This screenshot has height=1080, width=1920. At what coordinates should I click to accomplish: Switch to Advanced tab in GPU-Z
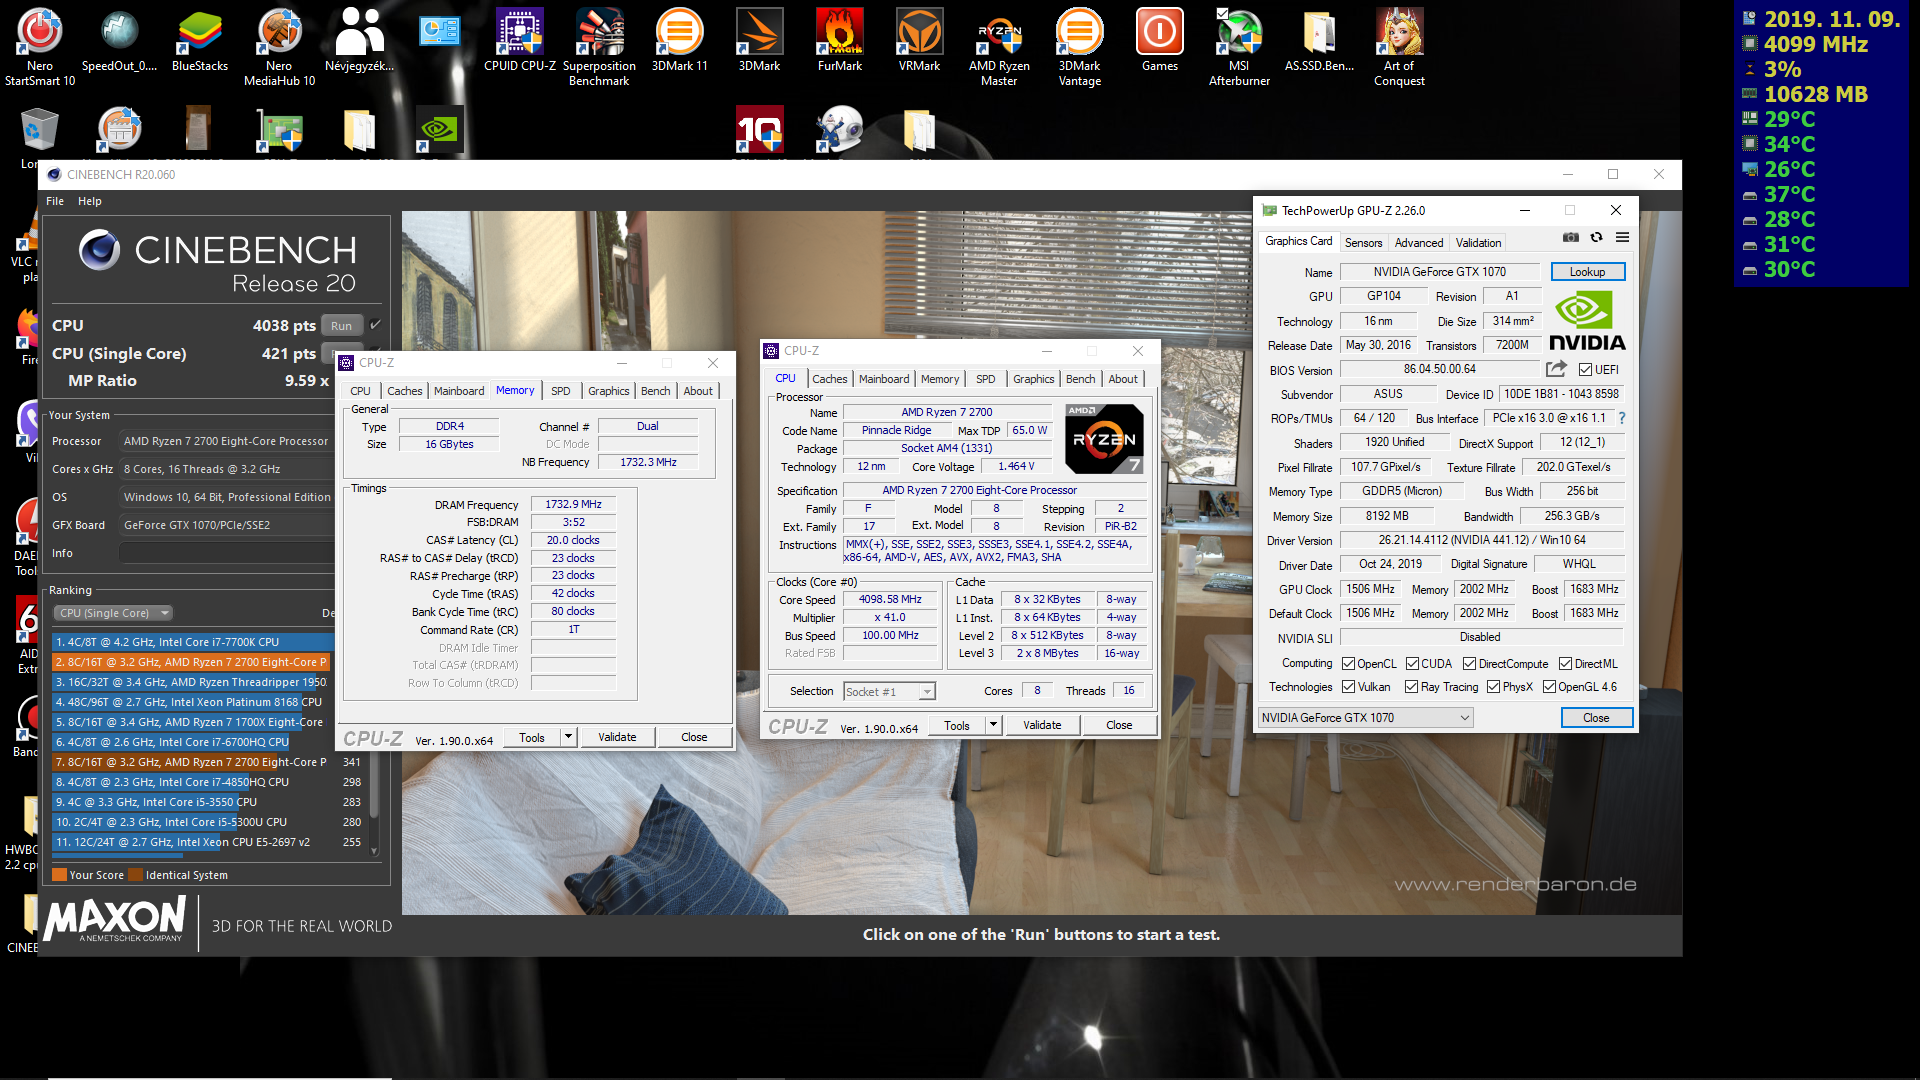pyautogui.click(x=1418, y=243)
